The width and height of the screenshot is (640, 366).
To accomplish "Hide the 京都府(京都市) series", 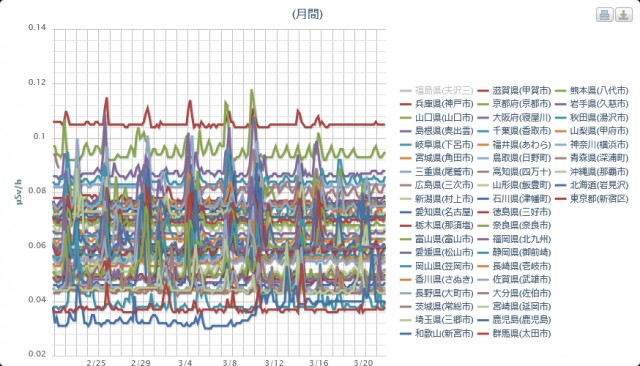I will pyautogui.click(x=514, y=104).
